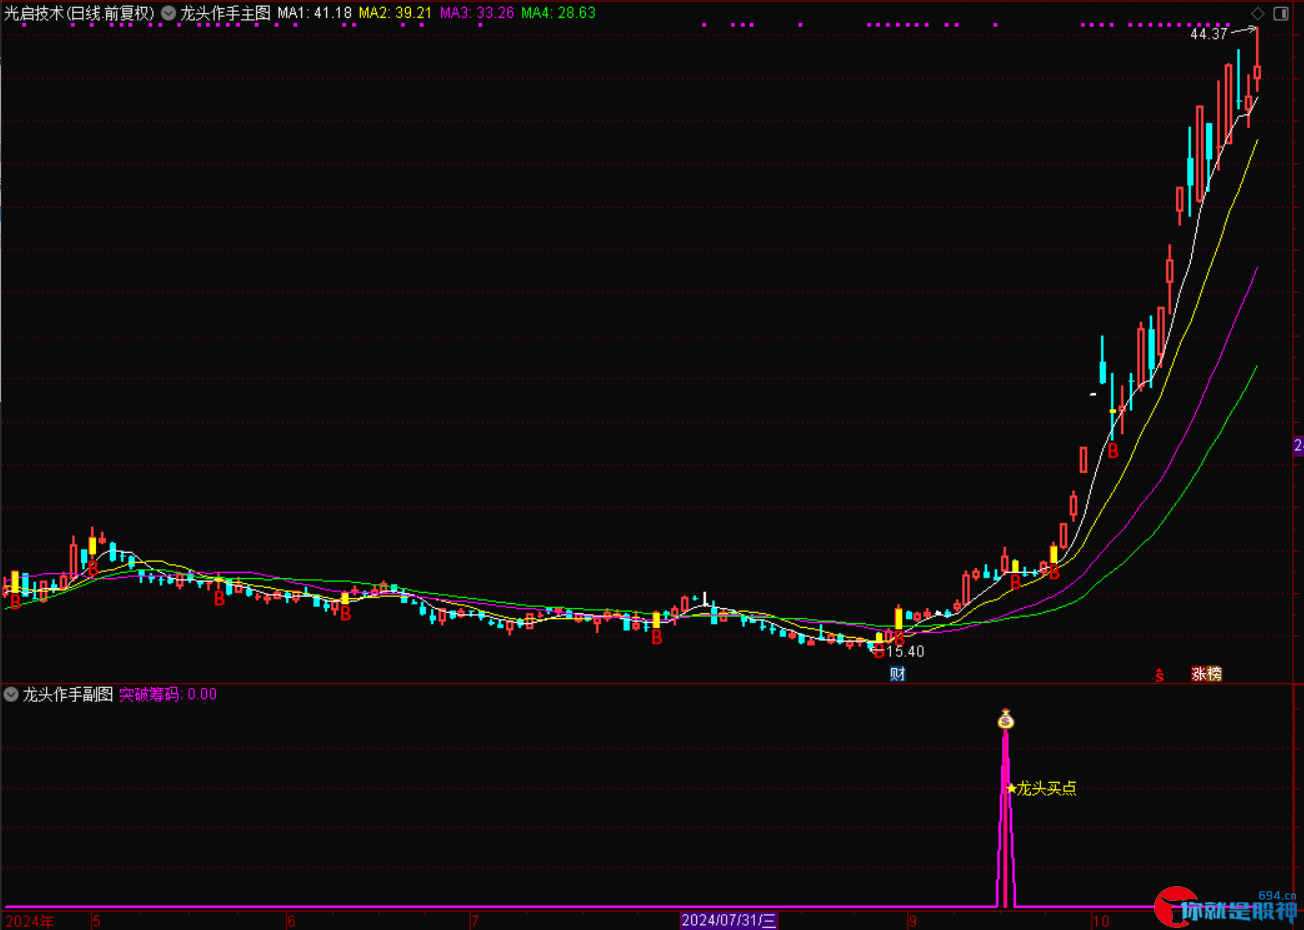The image size is (1304, 930).
Task: Click the red S marker on timeline
Action: tap(1159, 675)
